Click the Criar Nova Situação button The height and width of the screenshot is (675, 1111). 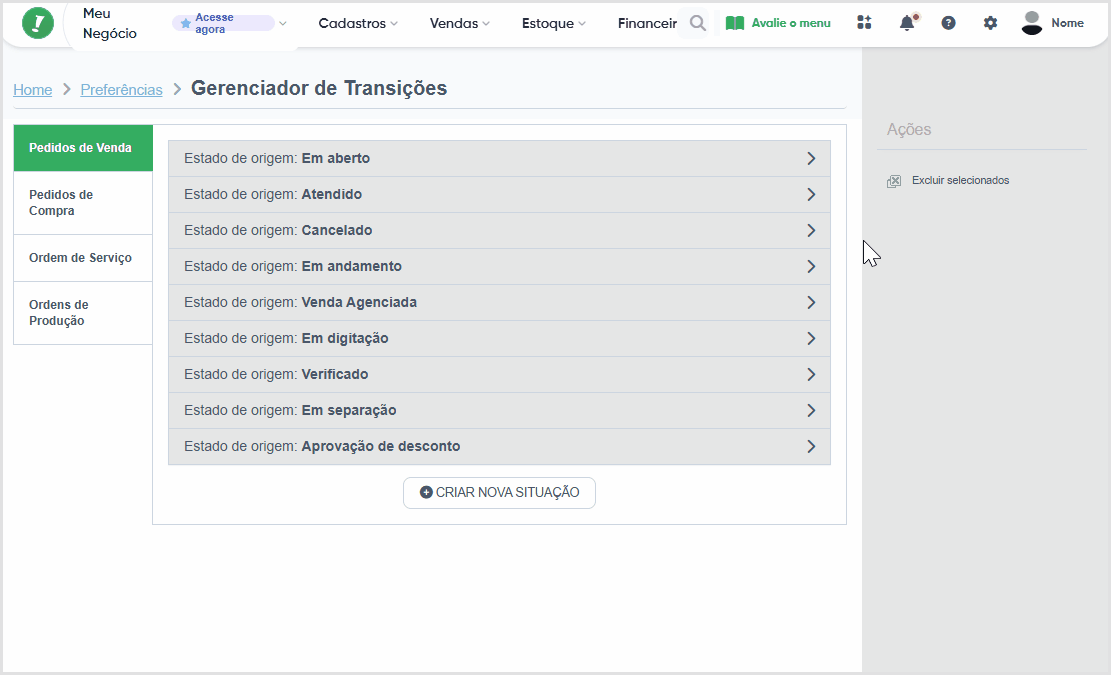tap(499, 493)
